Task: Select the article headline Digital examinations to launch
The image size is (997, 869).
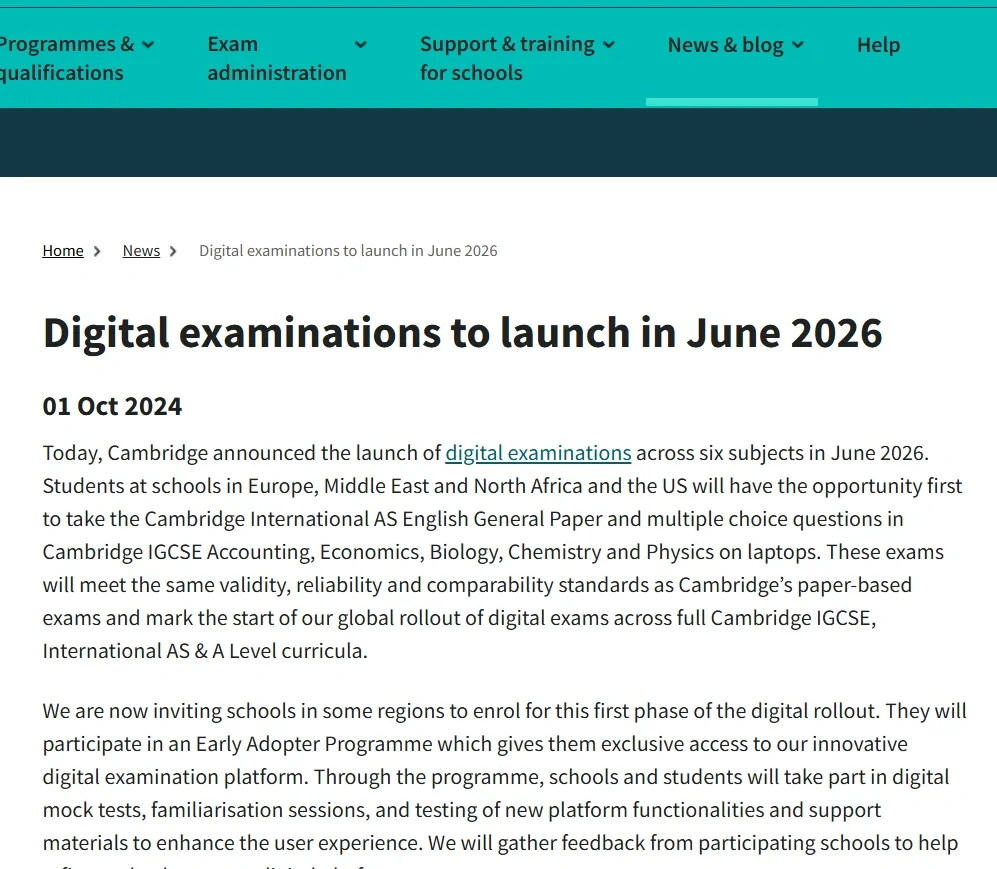Action: pos(462,332)
